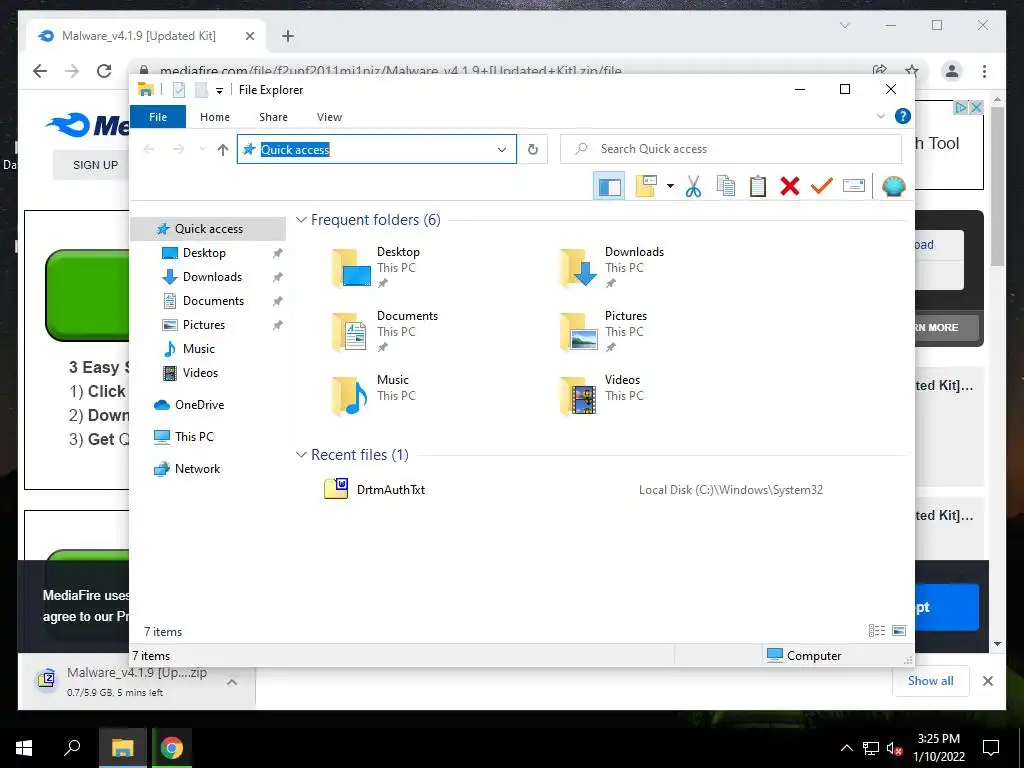Open the Chrome profile icon

952,71
